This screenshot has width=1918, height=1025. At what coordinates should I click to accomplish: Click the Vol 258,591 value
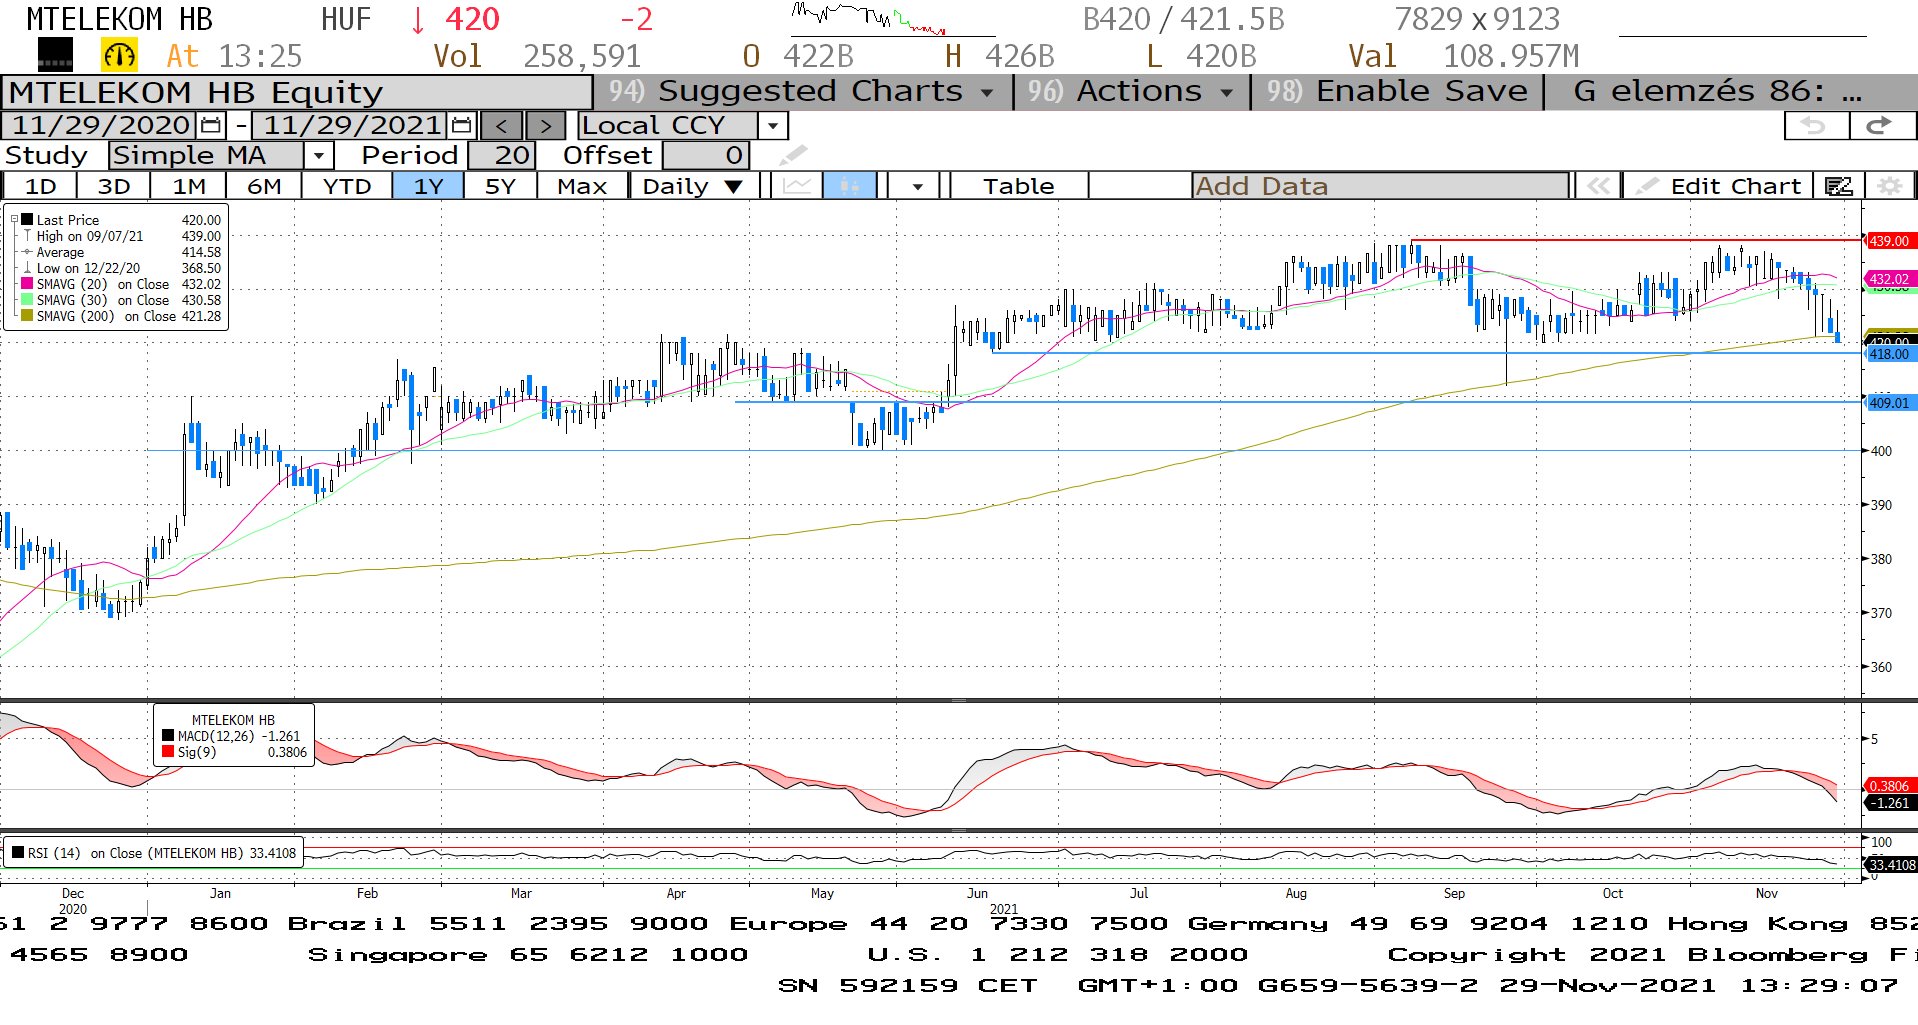(x=582, y=56)
